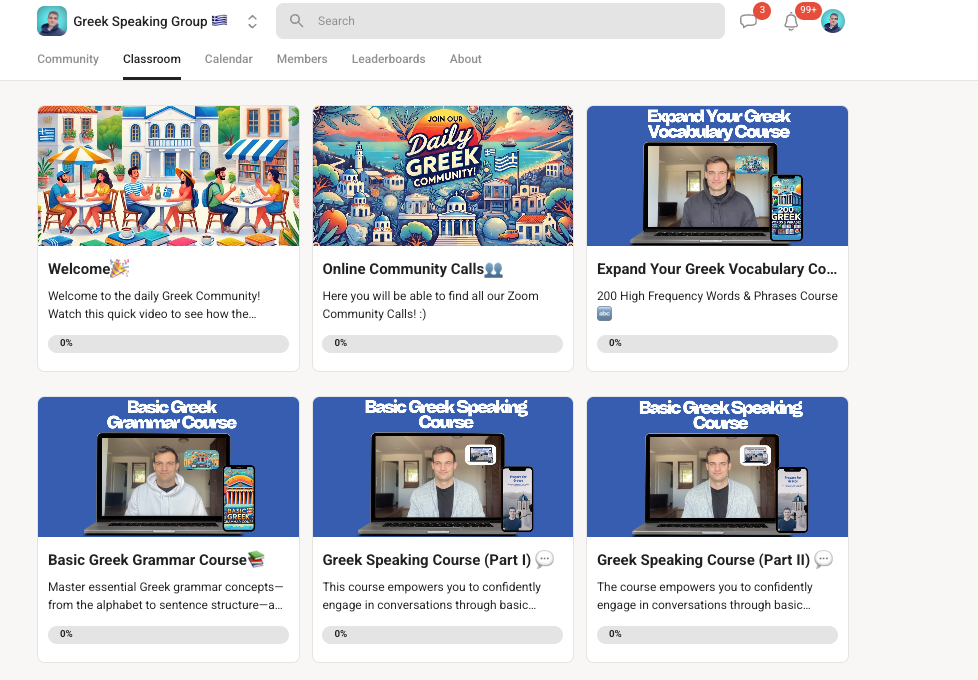This screenshot has height=680, width=978.
Task: Switch to the Community tab
Action: point(68,59)
